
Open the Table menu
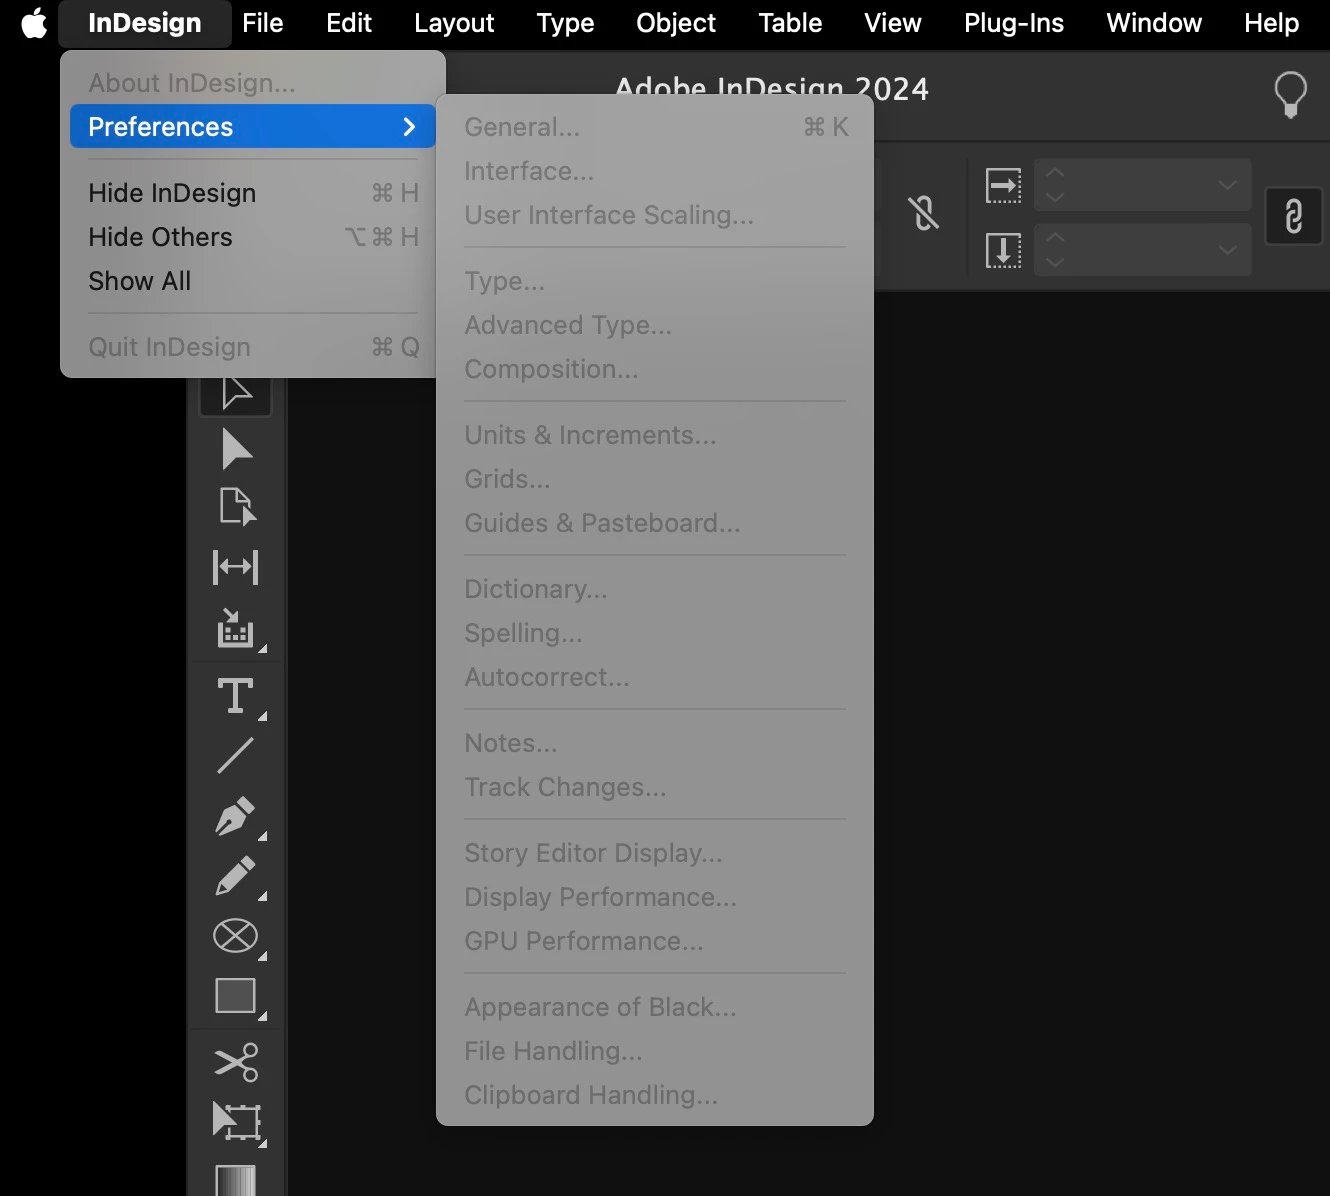click(x=790, y=23)
